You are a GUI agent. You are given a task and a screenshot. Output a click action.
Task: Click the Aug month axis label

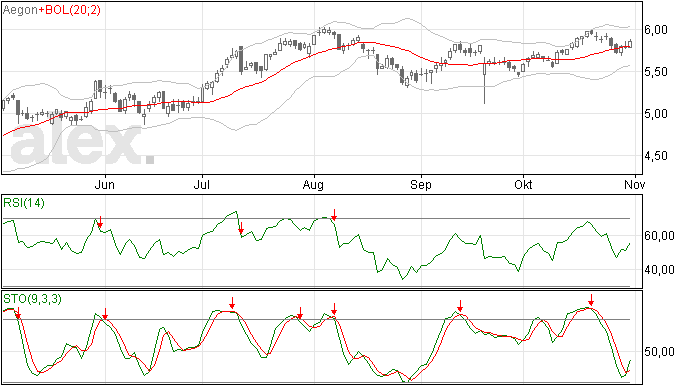pos(313,185)
